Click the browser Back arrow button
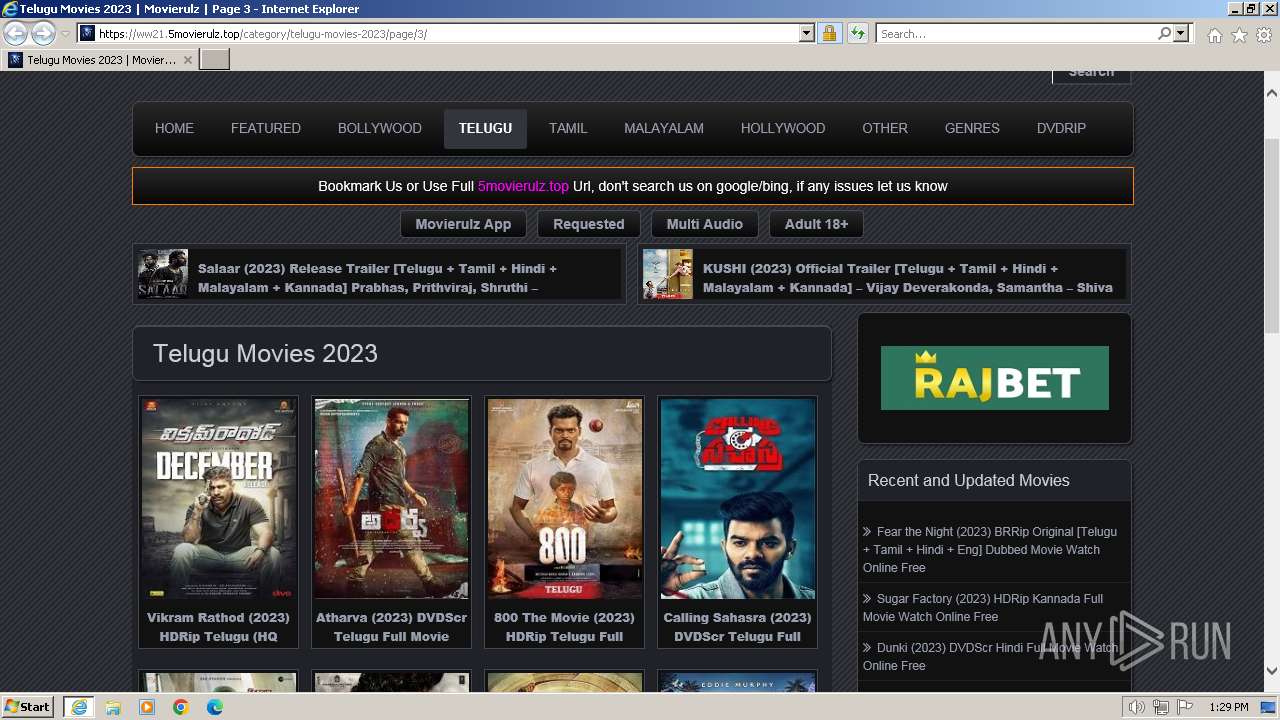 point(15,34)
